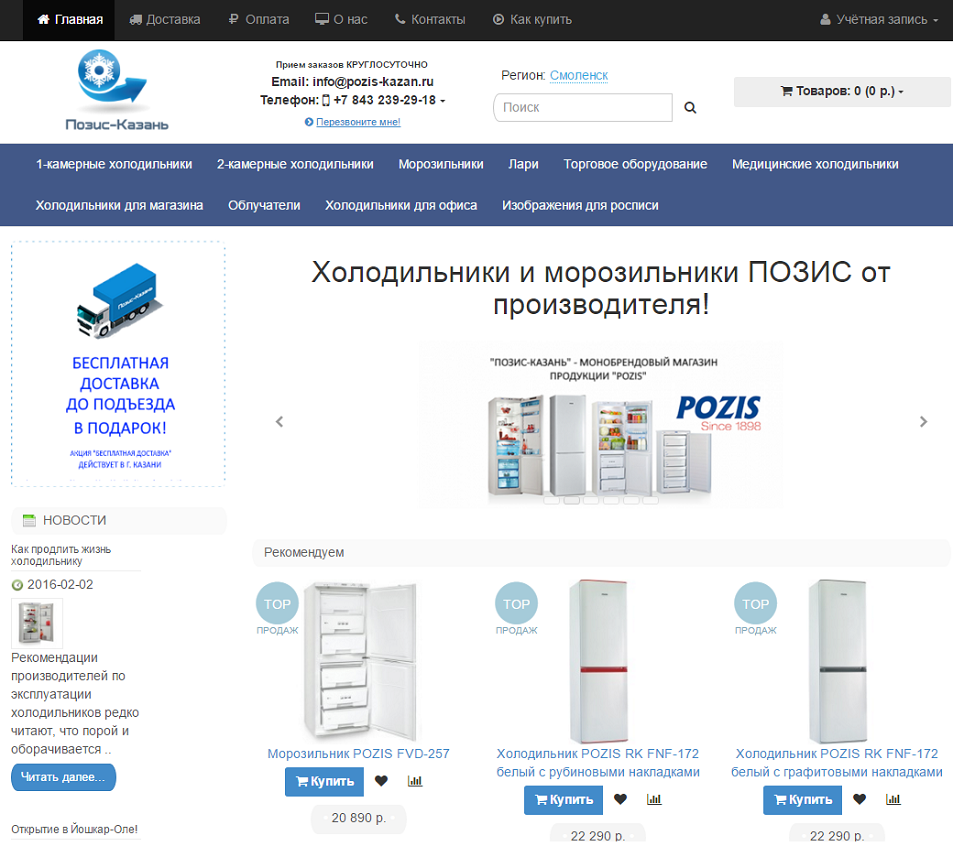The image size is (953, 857).
Task: Click Читать далее news button
Action: tap(63, 777)
